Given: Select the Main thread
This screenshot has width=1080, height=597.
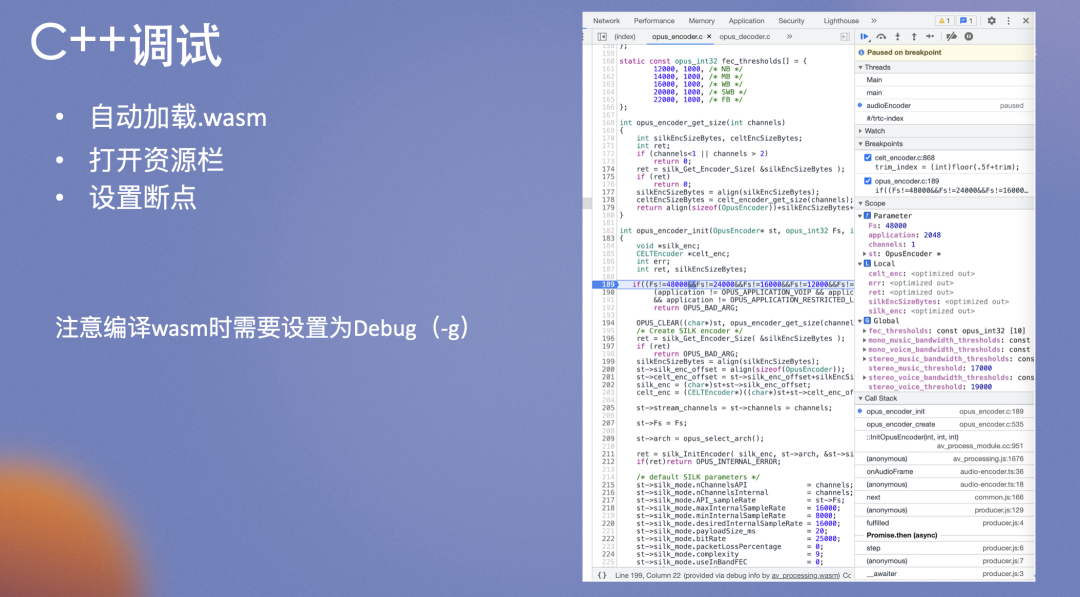Looking at the screenshot, I should tap(944, 80).
